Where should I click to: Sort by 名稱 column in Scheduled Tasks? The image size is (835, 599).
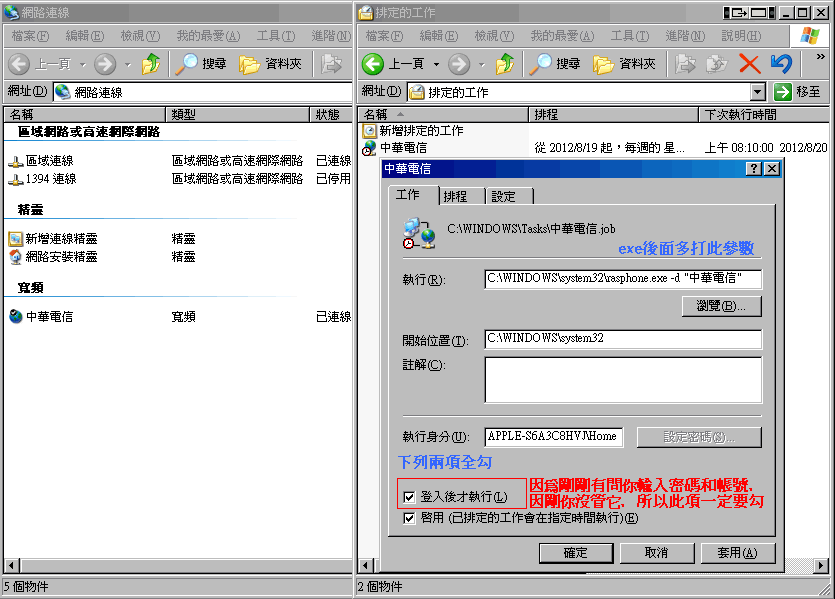pyautogui.click(x=444, y=114)
